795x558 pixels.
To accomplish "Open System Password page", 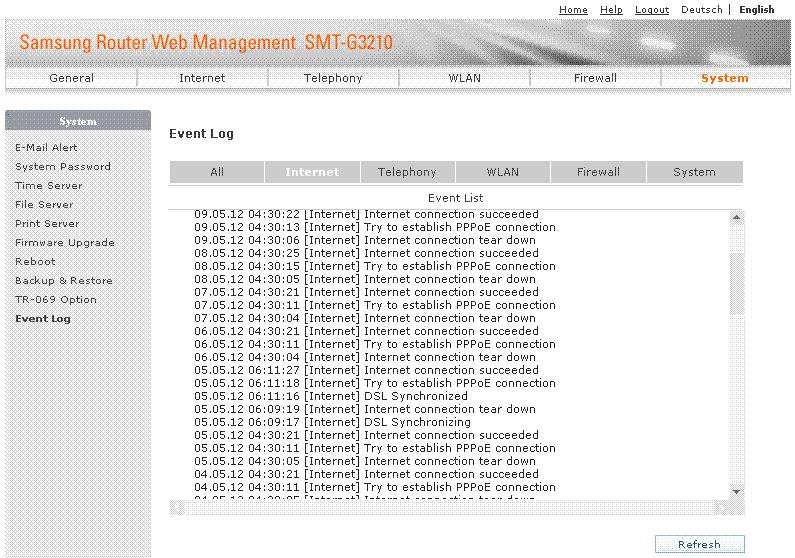I will click(63, 167).
